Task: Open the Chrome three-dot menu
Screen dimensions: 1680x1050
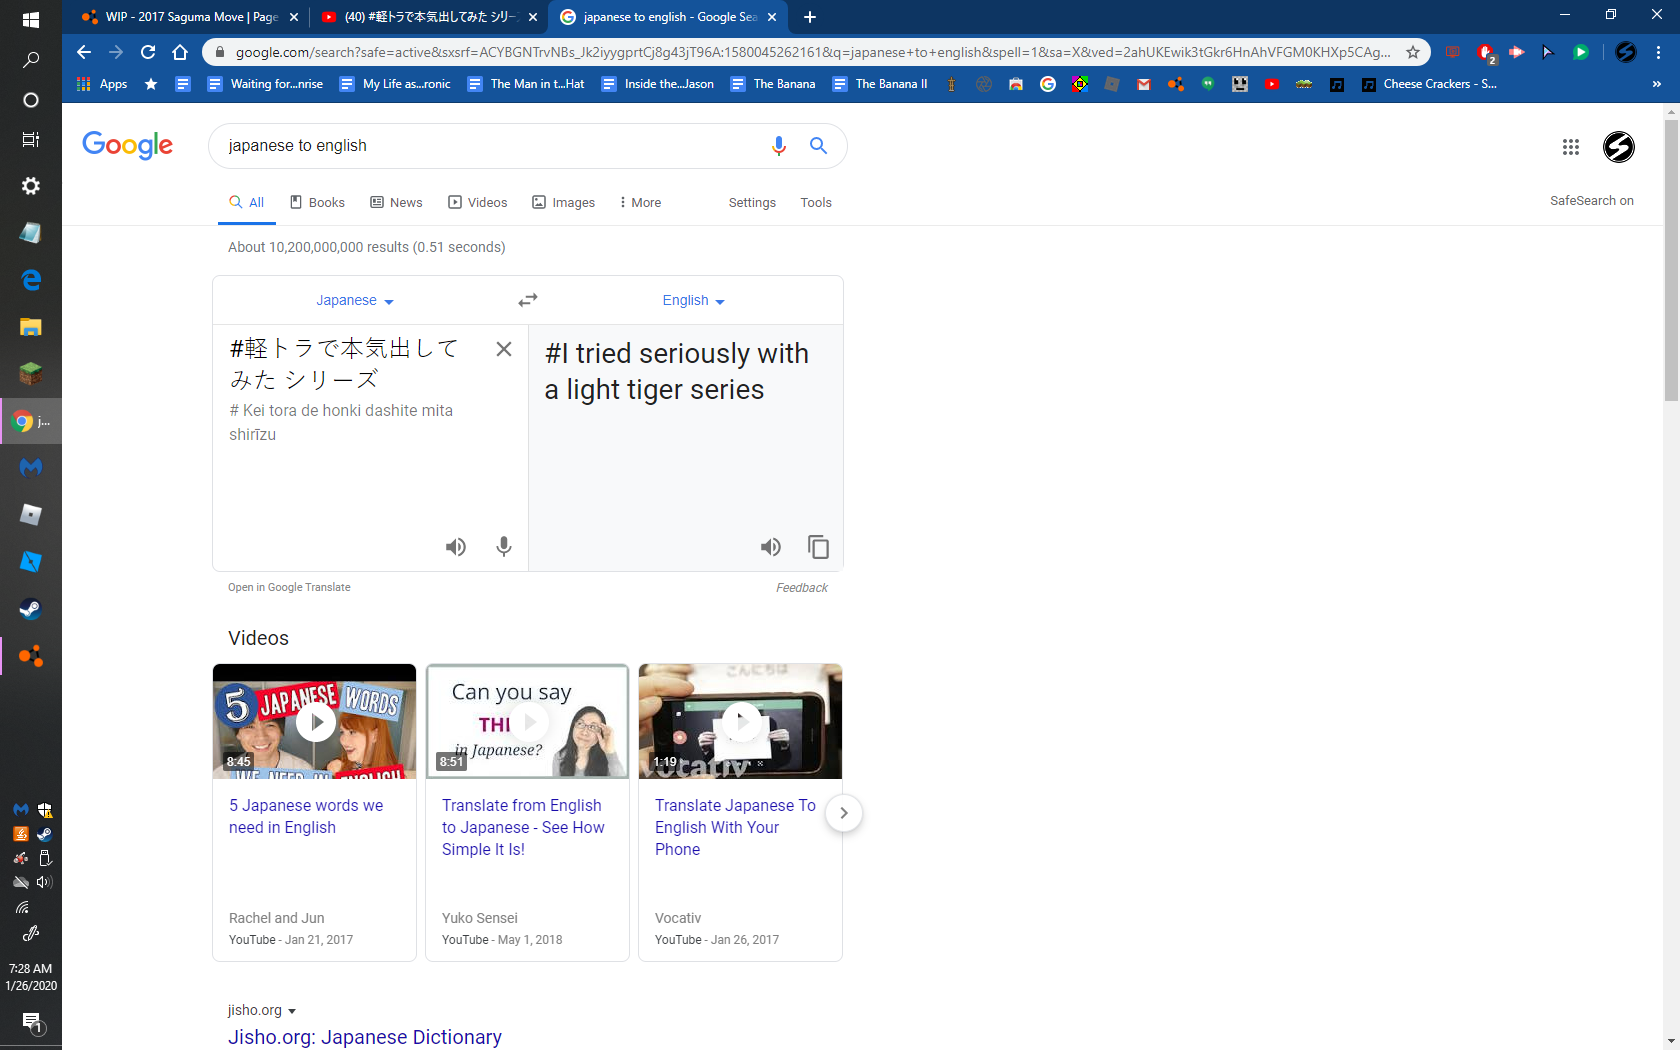Action: pyautogui.click(x=1658, y=52)
